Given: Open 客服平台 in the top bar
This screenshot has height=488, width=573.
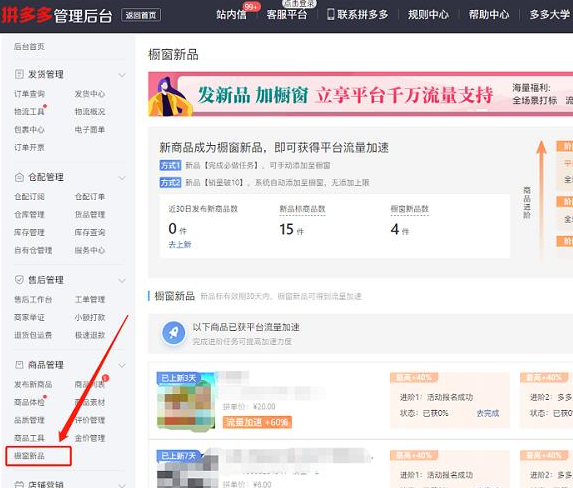Looking at the screenshot, I should point(286,15).
